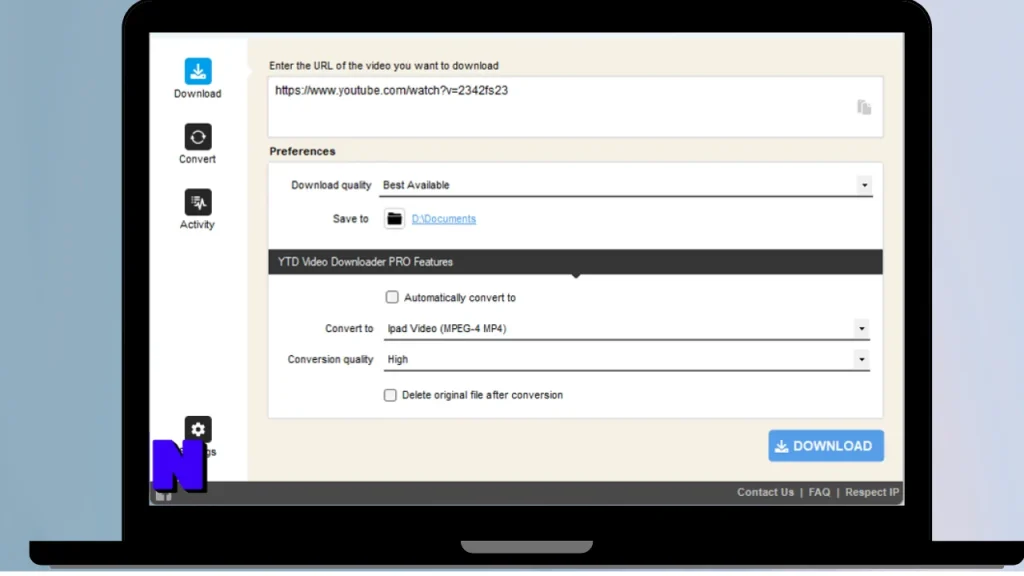Open the Convert to format dropdown
The height and width of the screenshot is (576, 1024).
click(x=861, y=328)
